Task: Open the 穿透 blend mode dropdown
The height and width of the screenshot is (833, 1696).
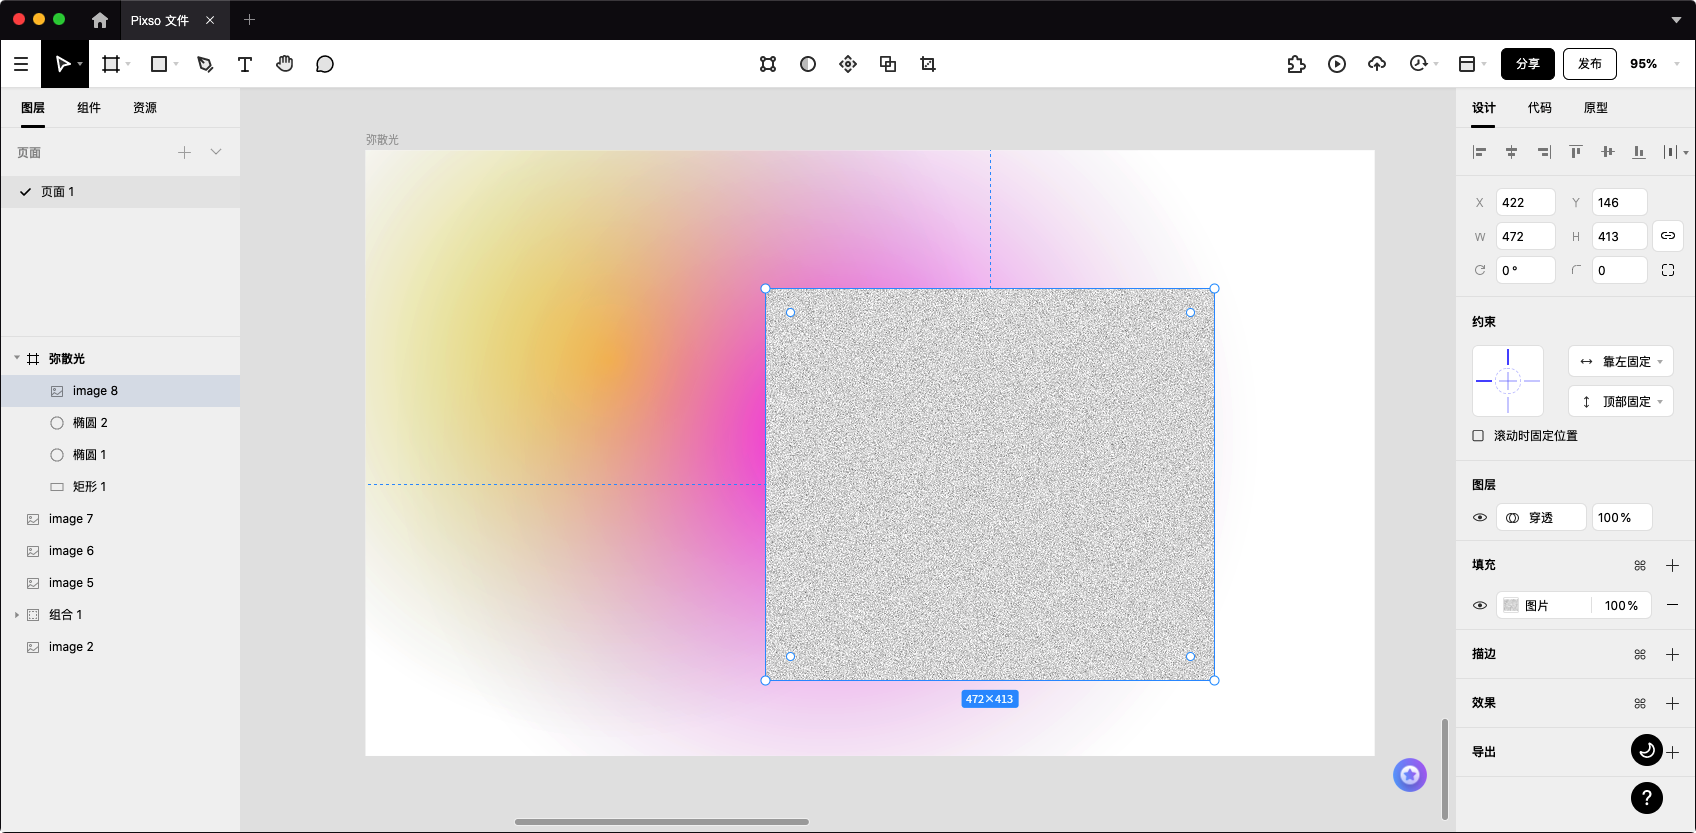Action: [1541, 518]
